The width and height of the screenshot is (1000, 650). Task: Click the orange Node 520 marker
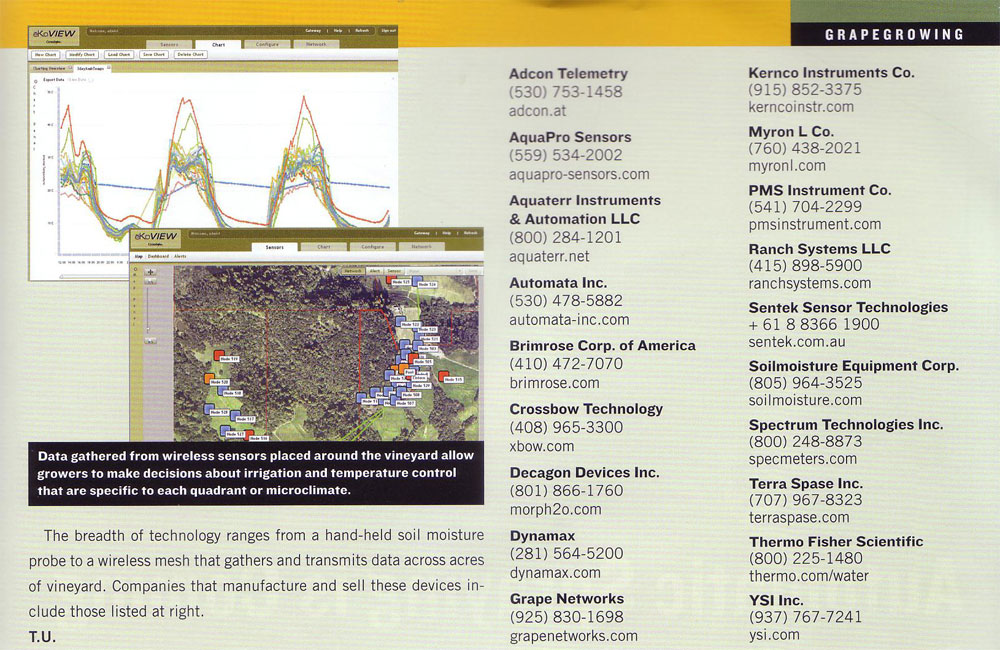point(210,379)
